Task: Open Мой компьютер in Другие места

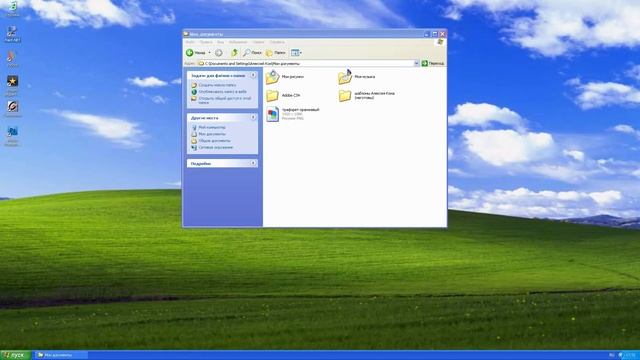Action: (x=211, y=127)
